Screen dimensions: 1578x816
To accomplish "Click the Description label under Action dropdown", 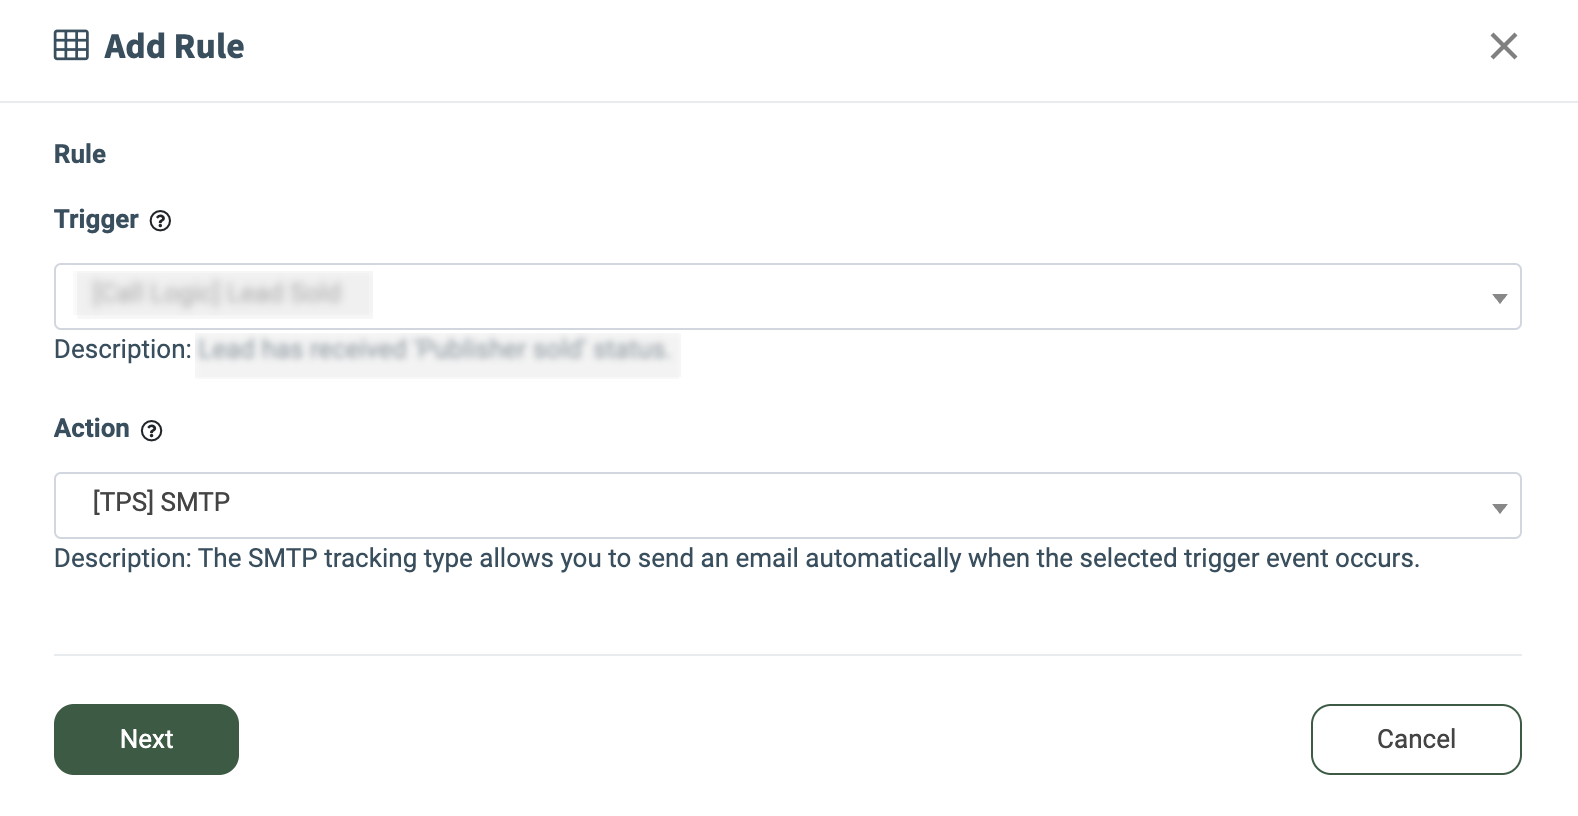I will click(122, 558).
